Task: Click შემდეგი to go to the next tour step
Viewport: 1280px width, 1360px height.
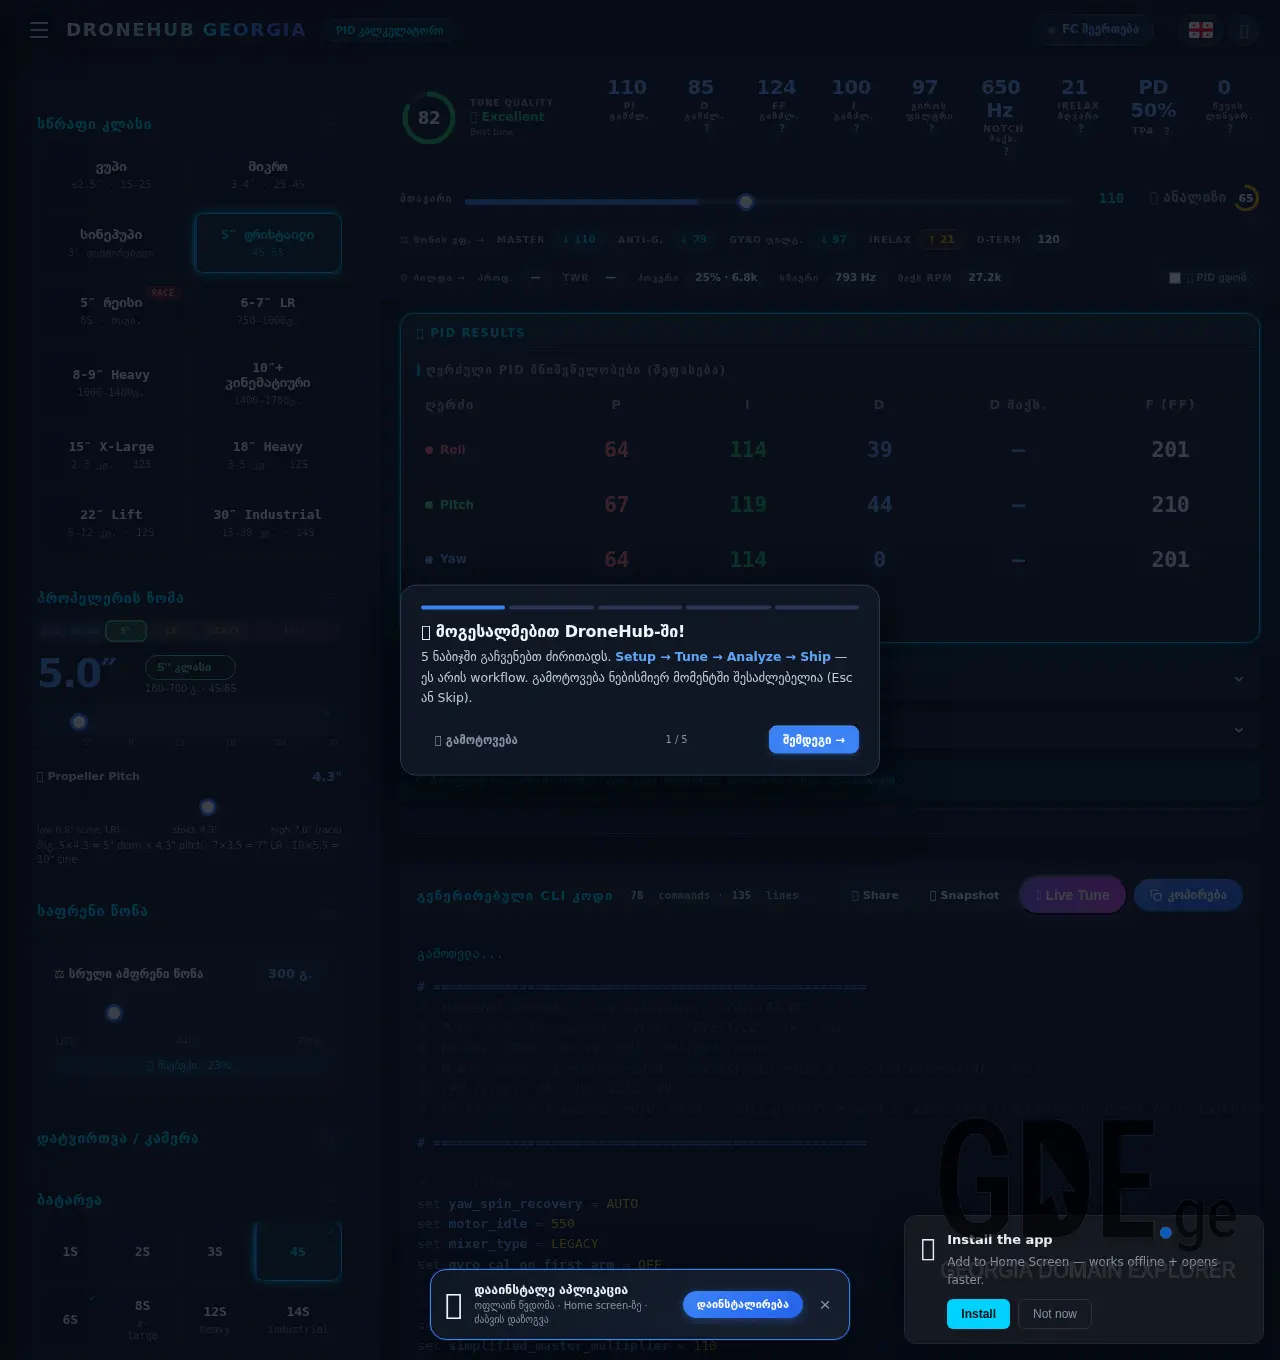Action: [x=814, y=740]
